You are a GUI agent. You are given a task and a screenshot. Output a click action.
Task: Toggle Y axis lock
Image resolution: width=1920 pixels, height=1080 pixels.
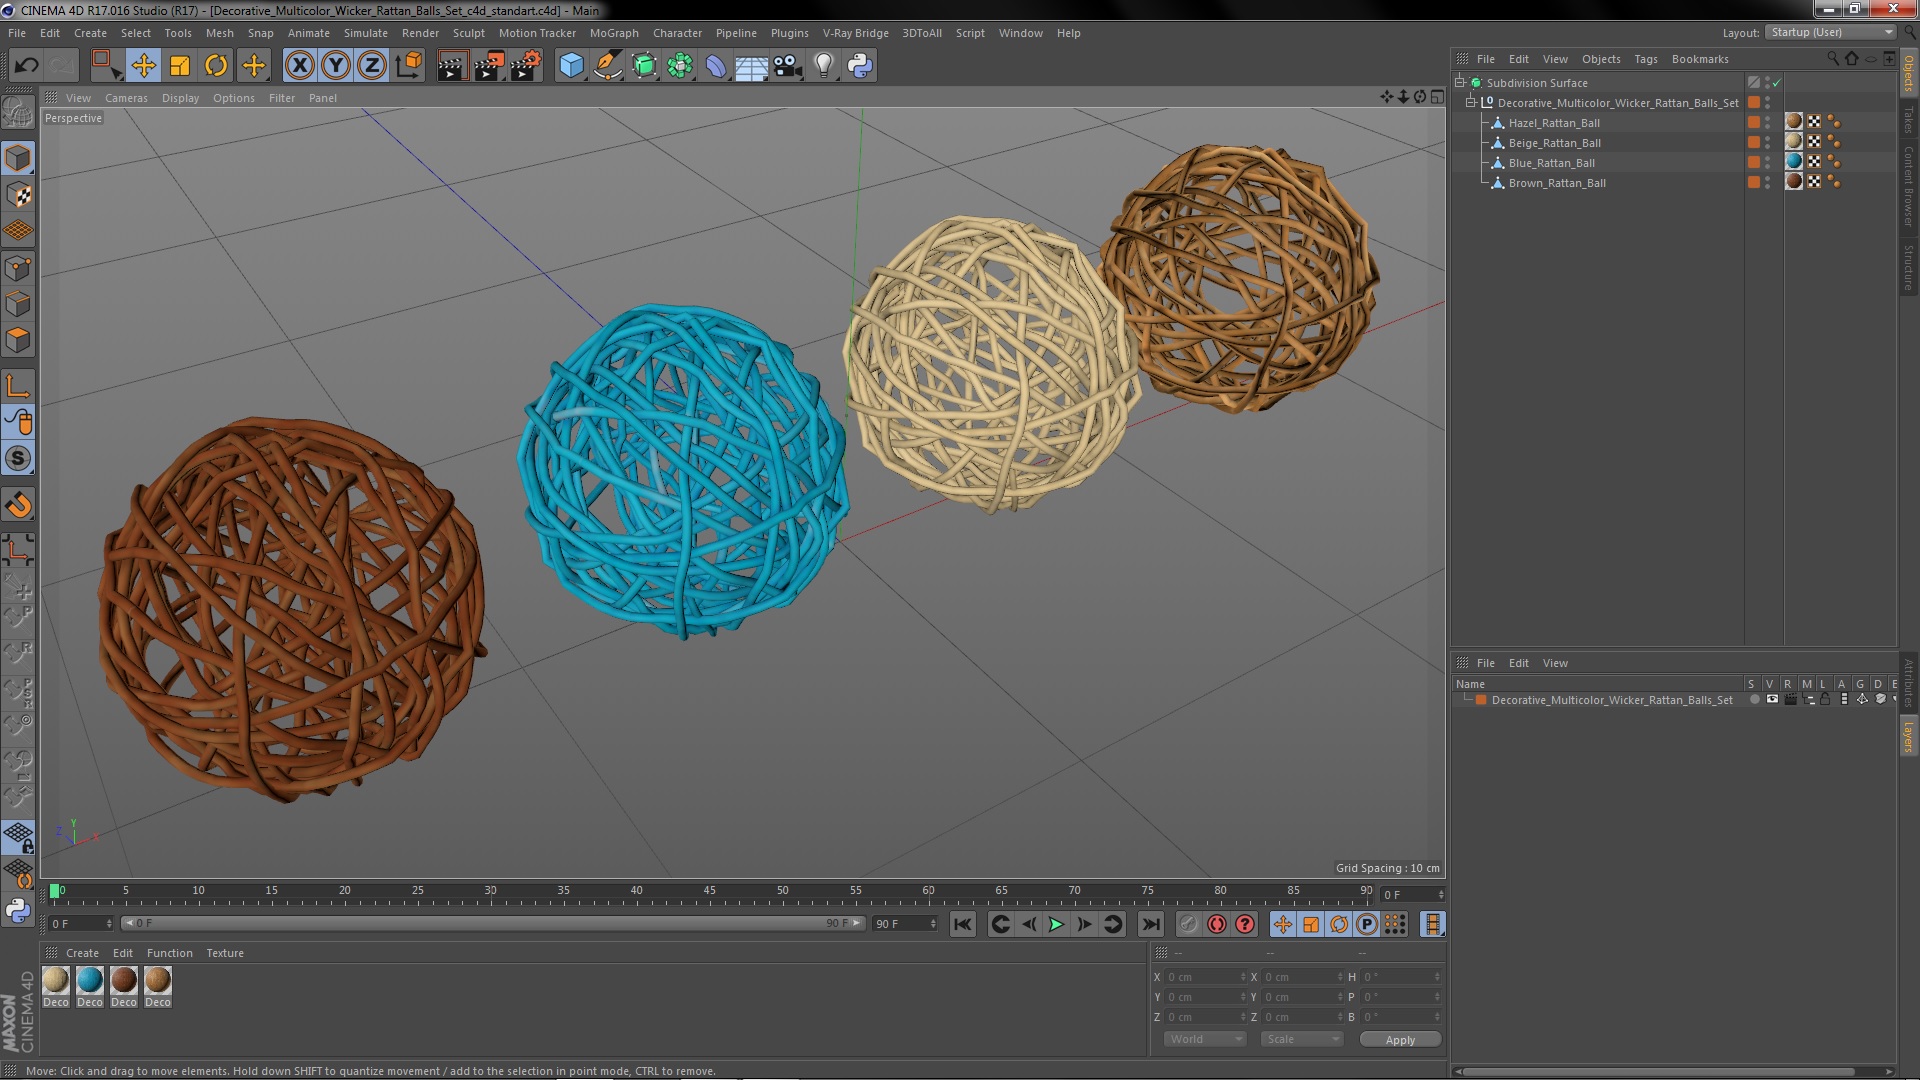(336, 66)
